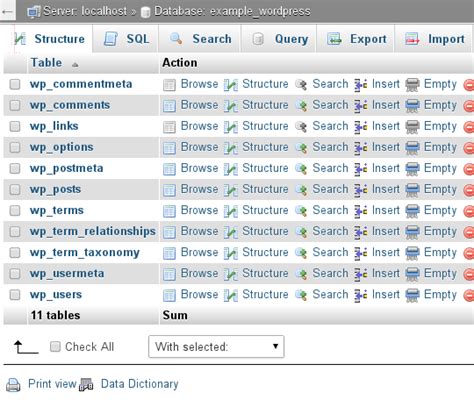
Task: Open the wp_term_relationships table link
Action: [x=93, y=231]
